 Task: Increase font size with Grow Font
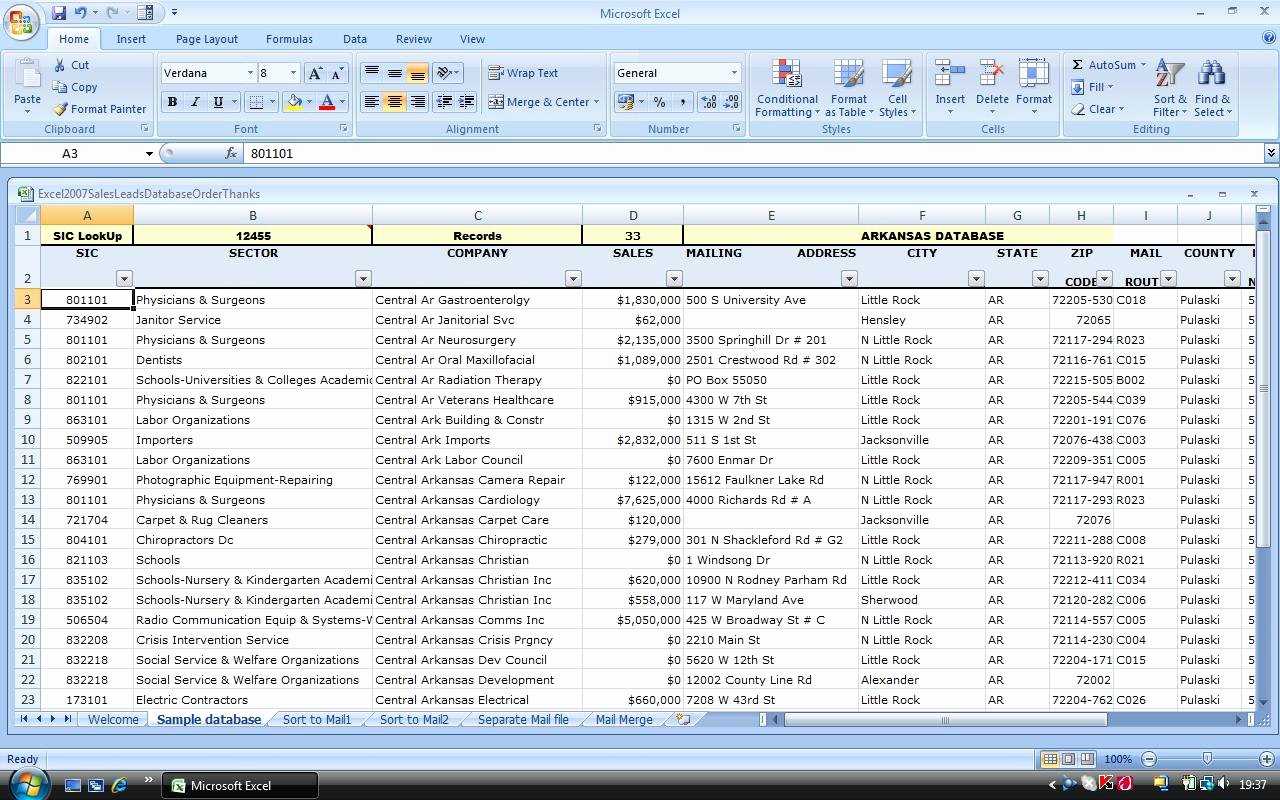315,73
